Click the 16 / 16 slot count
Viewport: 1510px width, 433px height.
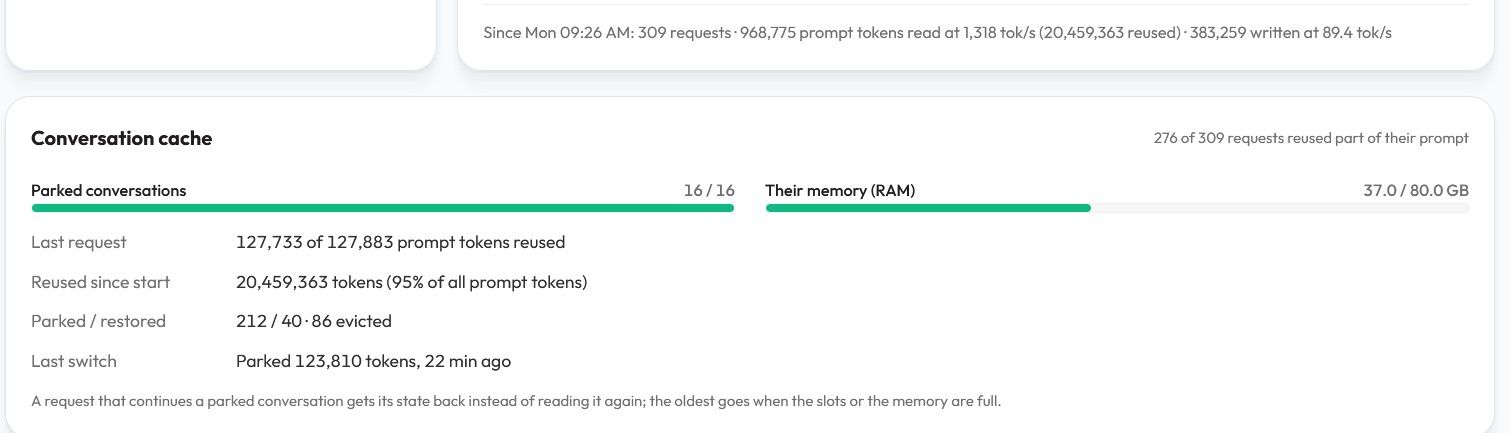click(709, 190)
